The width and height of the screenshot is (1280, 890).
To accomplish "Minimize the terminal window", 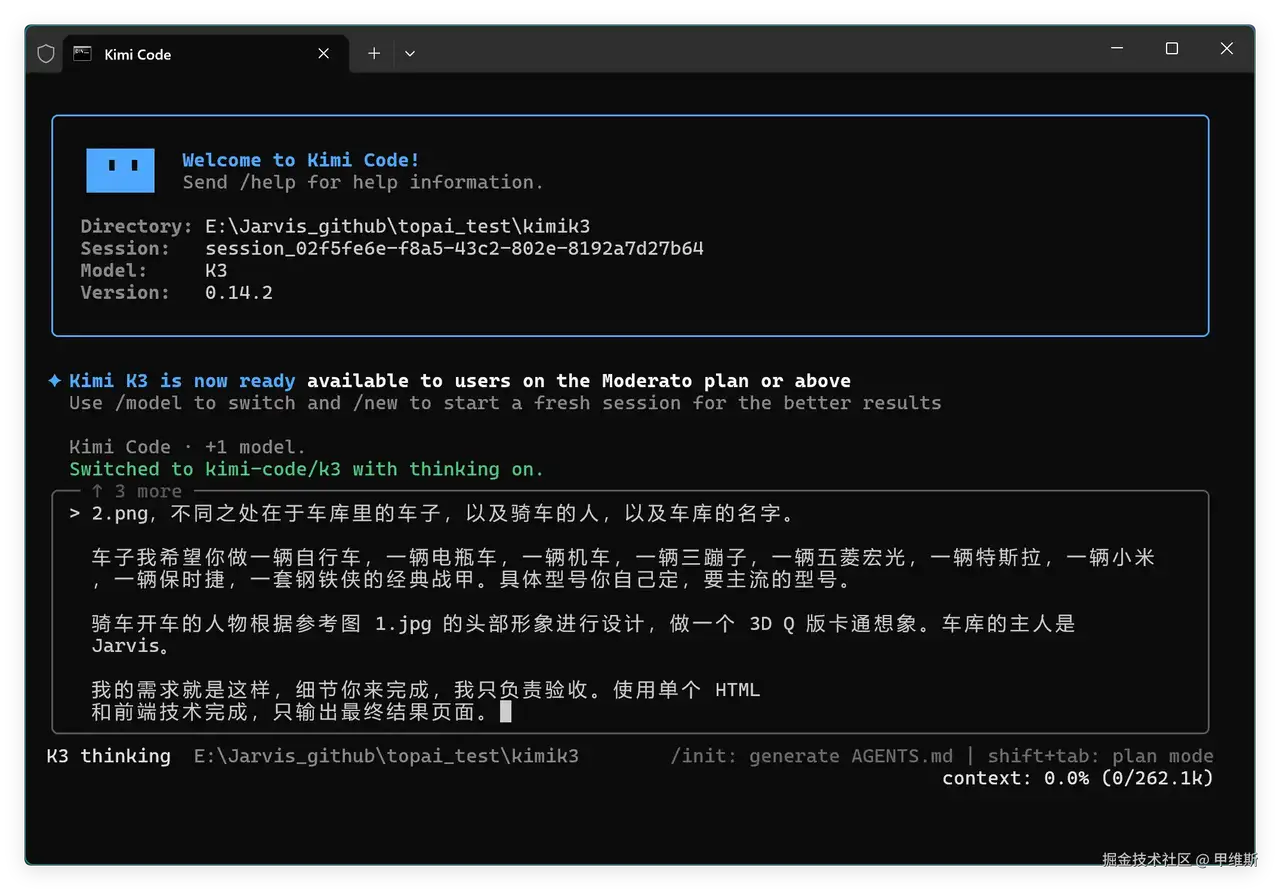I will click(1117, 48).
